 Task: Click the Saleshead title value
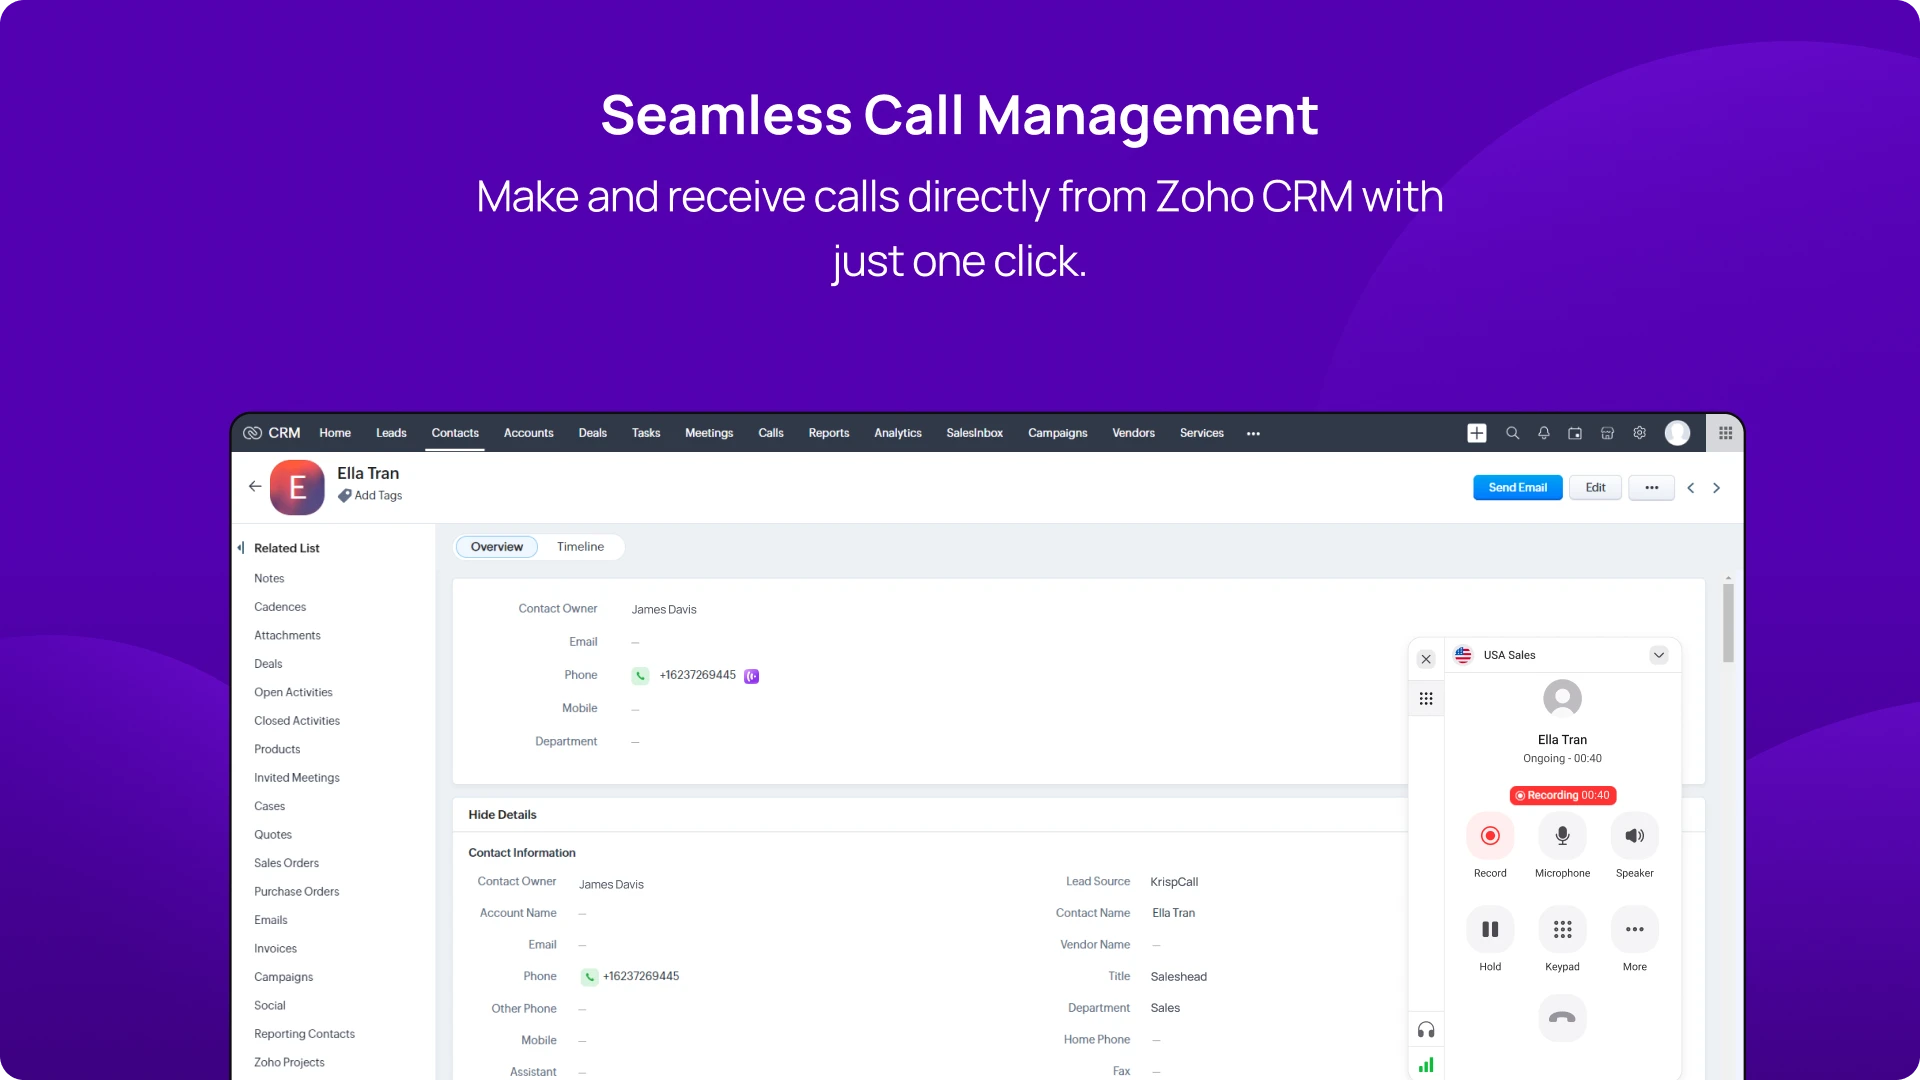click(1178, 977)
